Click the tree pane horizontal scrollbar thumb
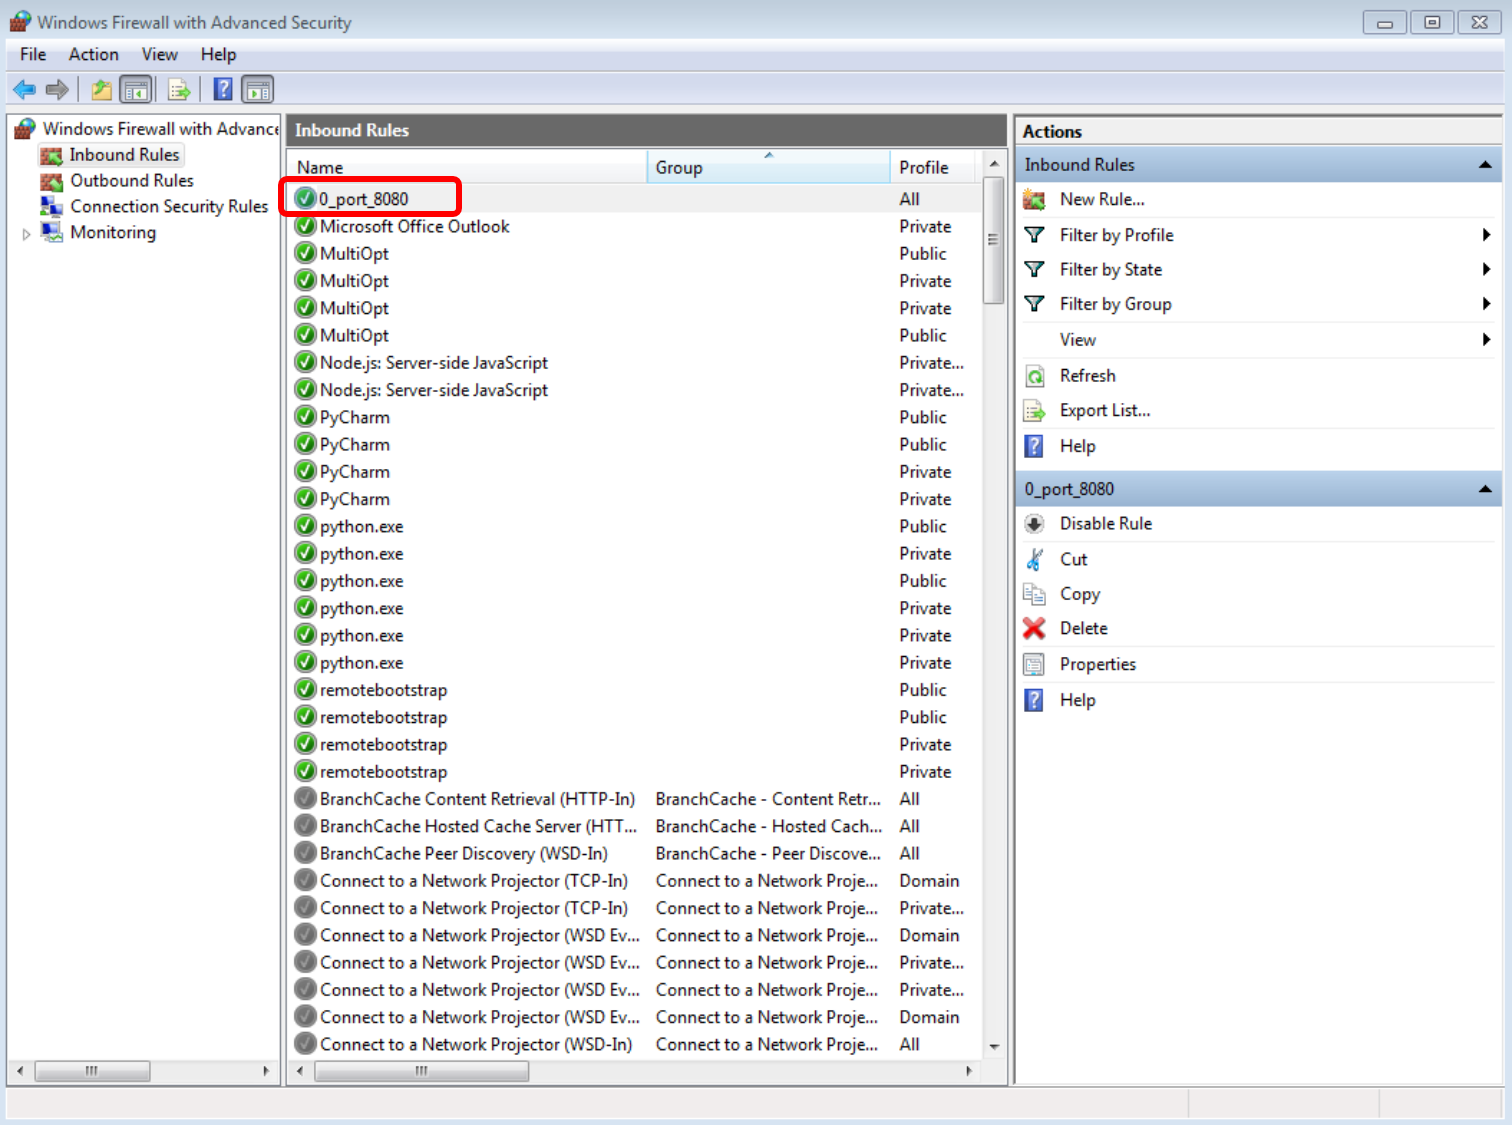This screenshot has width=1512, height=1125. (92, 1071)
